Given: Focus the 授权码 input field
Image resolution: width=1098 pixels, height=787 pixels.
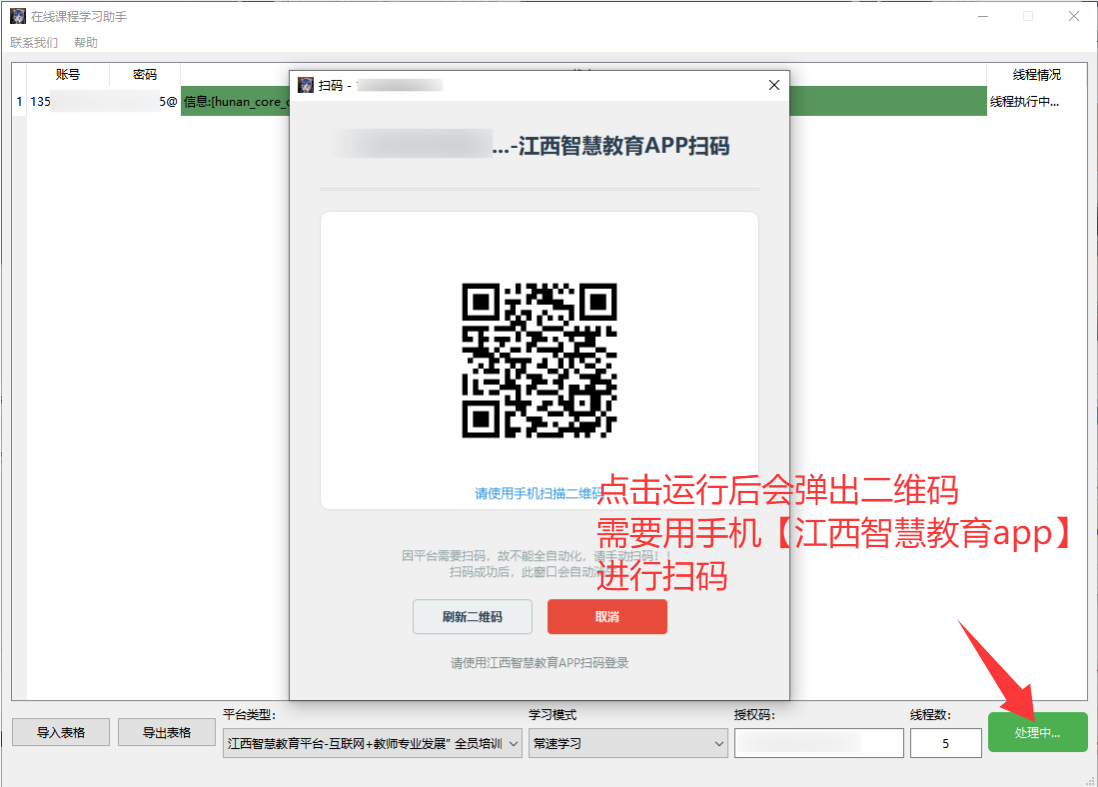Looking at the screenshot, I should pyautogui.click(x=818, y=743).
